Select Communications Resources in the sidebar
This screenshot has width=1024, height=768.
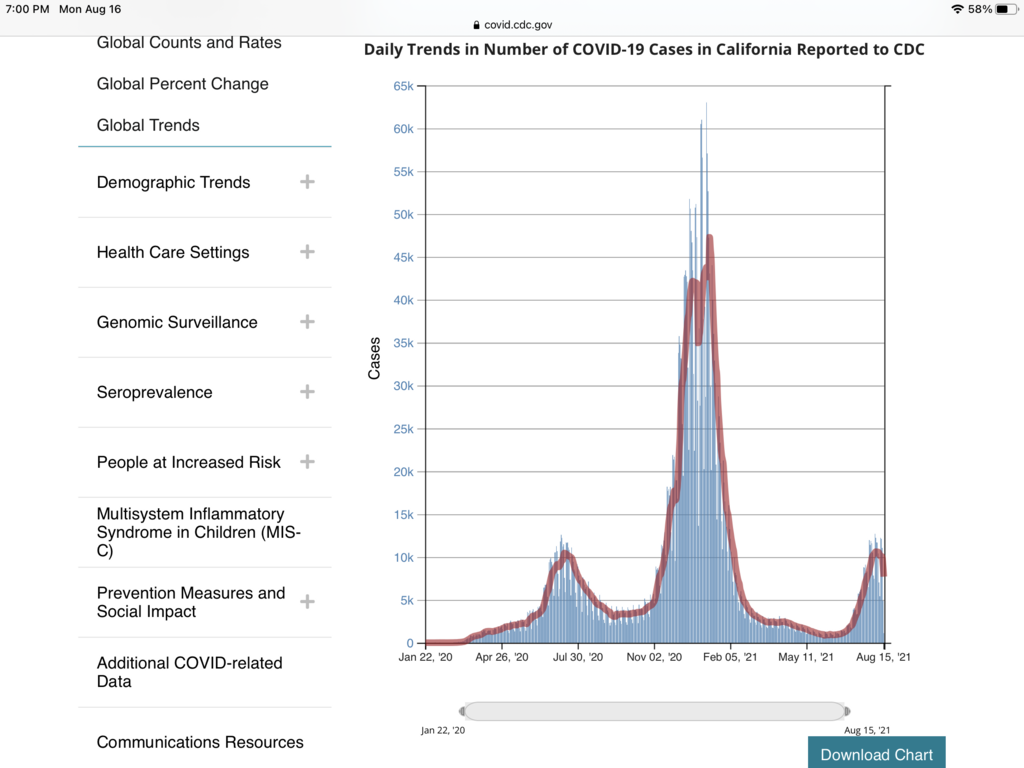pyautogui.click(x=200, y=742)
